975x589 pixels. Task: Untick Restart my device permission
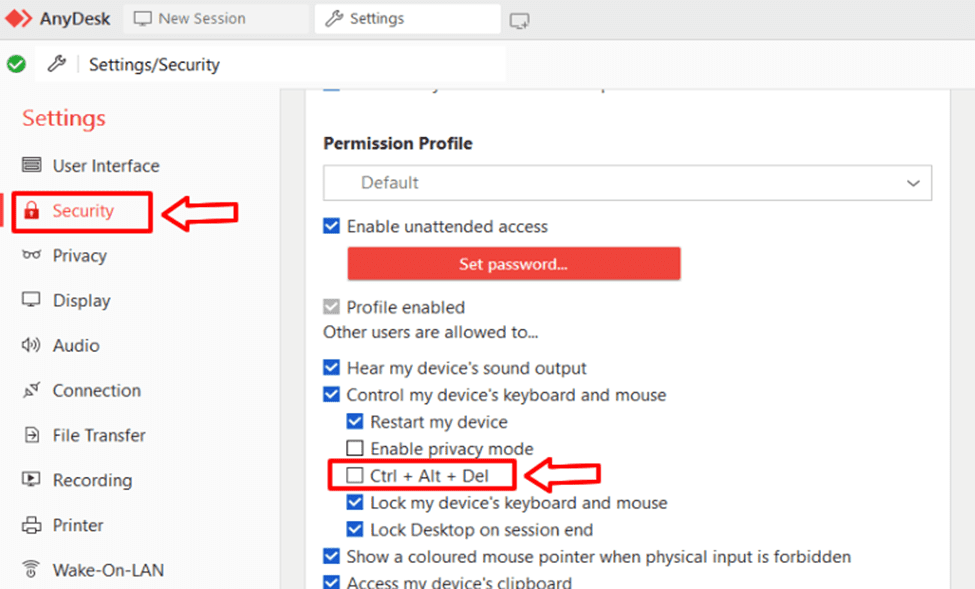tap(354, 422)
